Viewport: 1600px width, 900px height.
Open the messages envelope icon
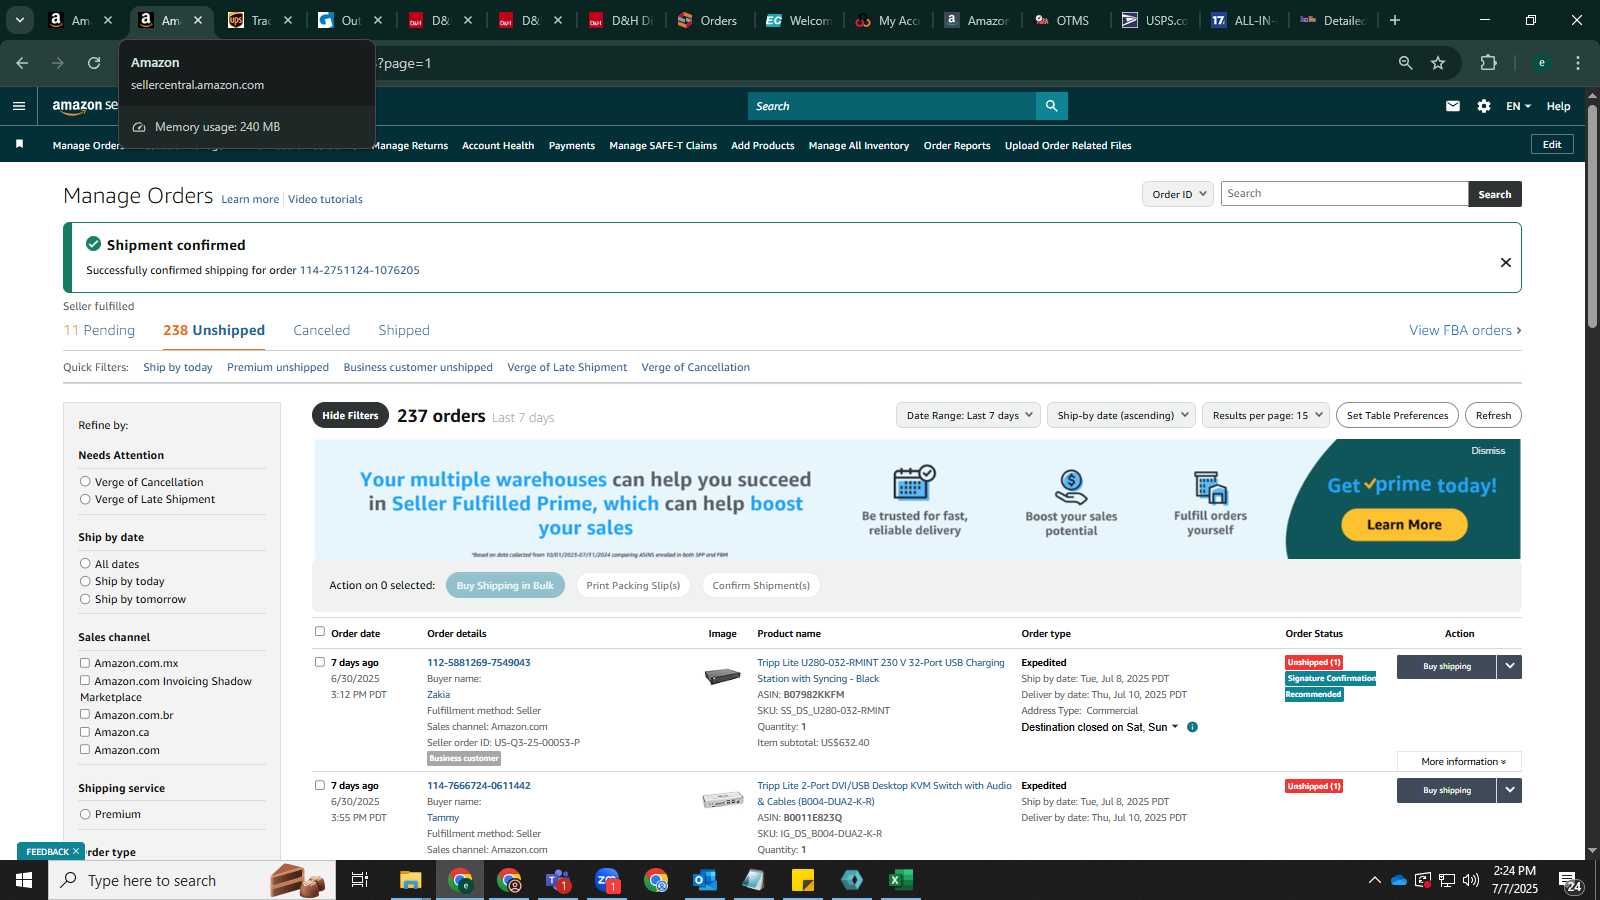[1453, 106]
